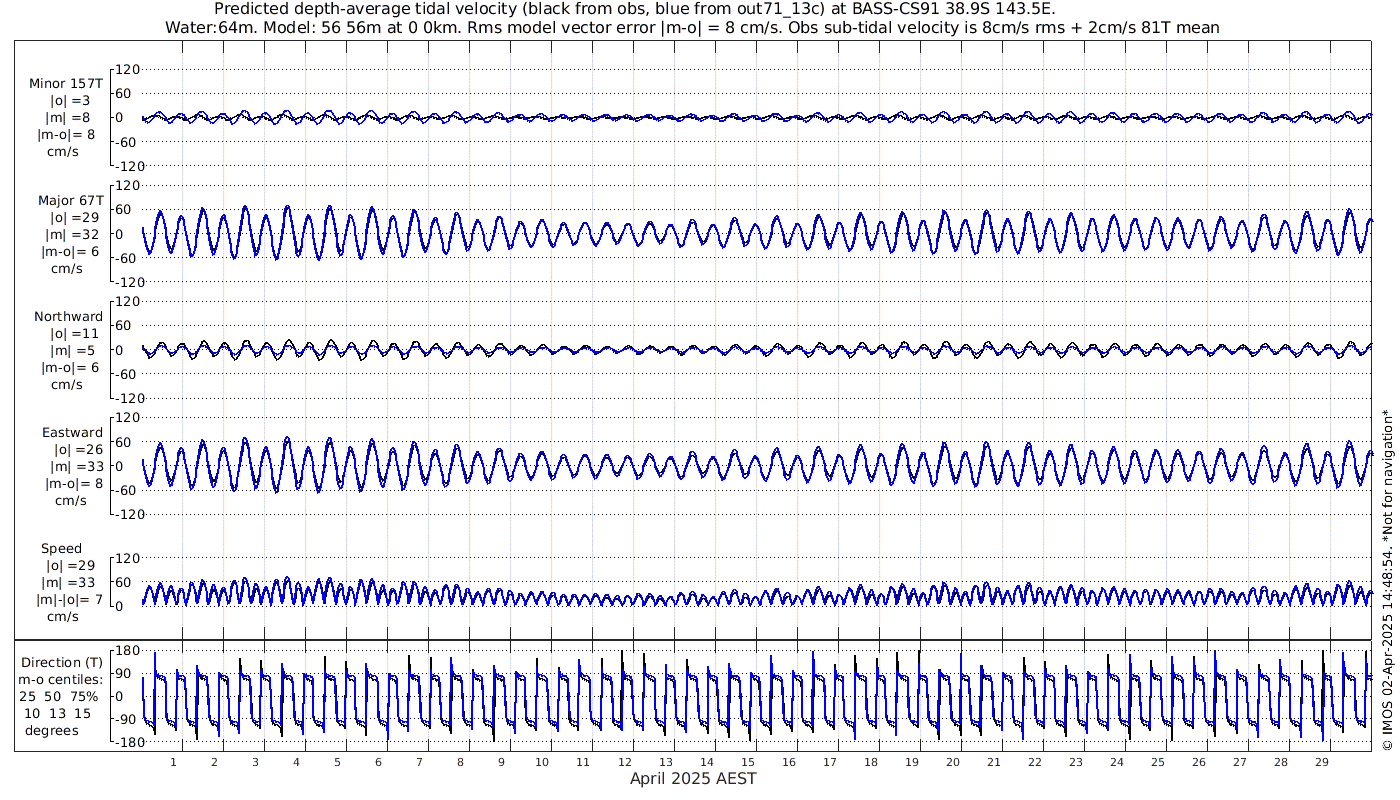Viewport: 1400px width, 800px height.
Task: Click the 'Water:64m' subtitle line
Action: 692,27
